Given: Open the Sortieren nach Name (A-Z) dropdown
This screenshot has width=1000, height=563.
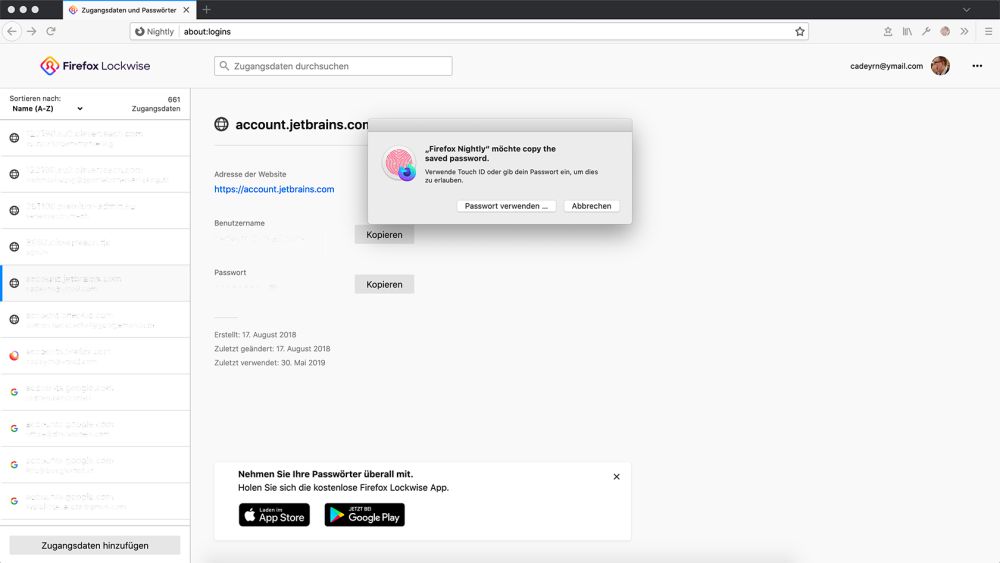Looking at the screenshot, I should point(47,108).
